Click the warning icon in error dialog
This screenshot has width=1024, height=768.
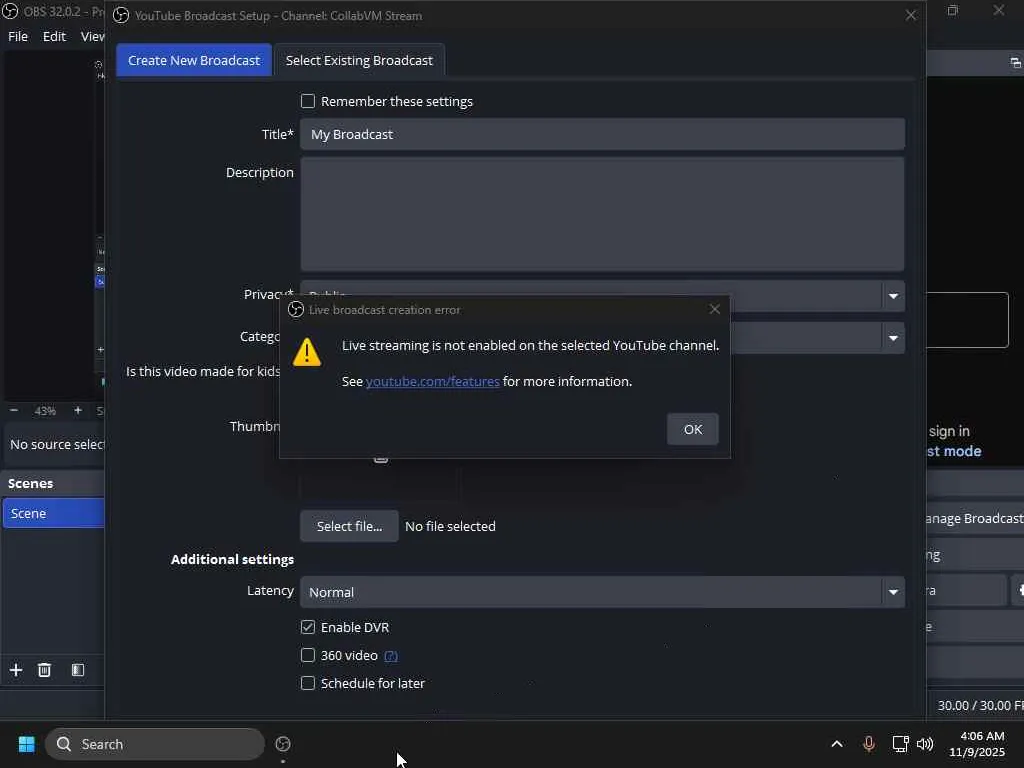307,352
